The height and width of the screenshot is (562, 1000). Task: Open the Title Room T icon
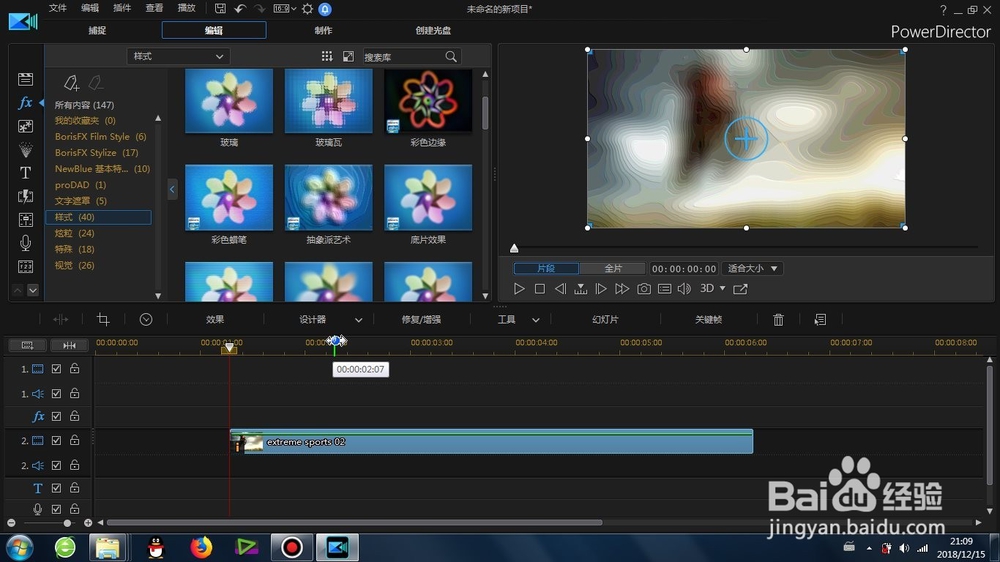coord(26,173)
